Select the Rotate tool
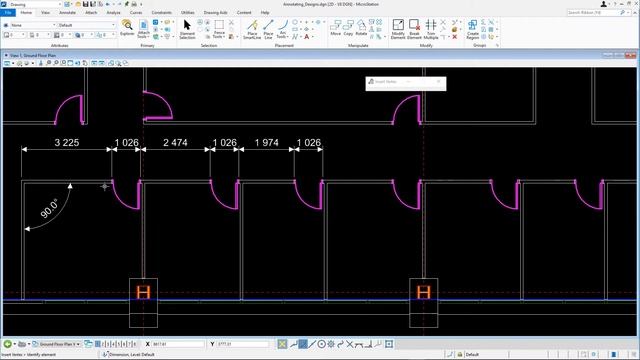Image resolution: width=640 pixels, height=360 pixels. 361,28
